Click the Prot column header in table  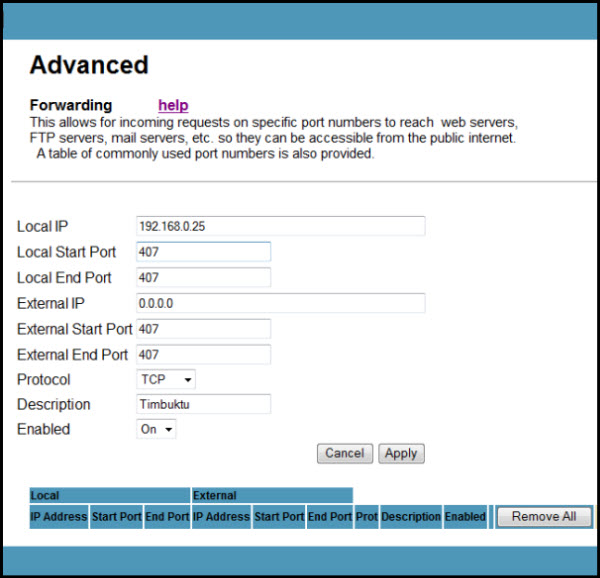coord(366,517)
